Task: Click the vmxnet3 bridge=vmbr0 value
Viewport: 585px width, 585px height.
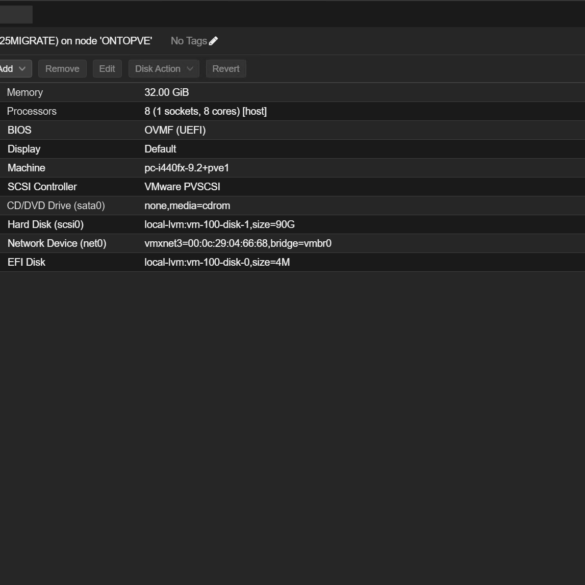Action: click(x=238, y=243)
